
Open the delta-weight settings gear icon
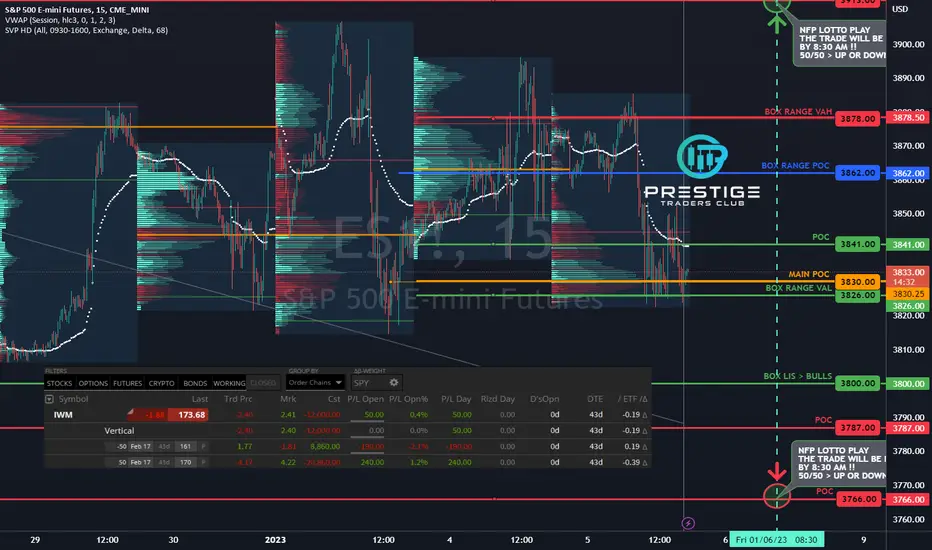393,382
